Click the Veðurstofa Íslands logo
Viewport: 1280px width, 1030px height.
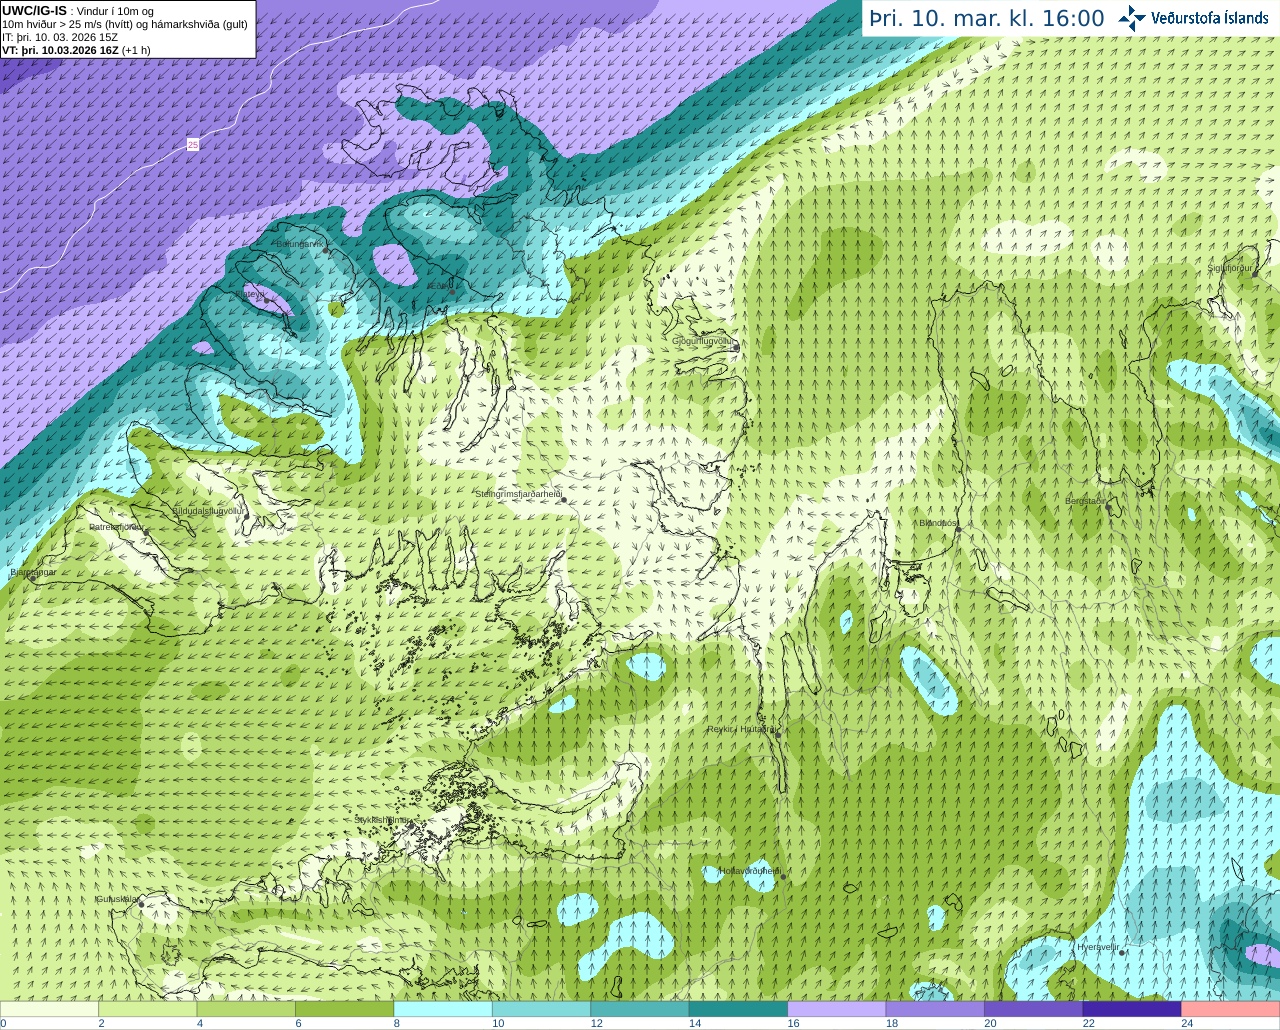coord(1193,18)
